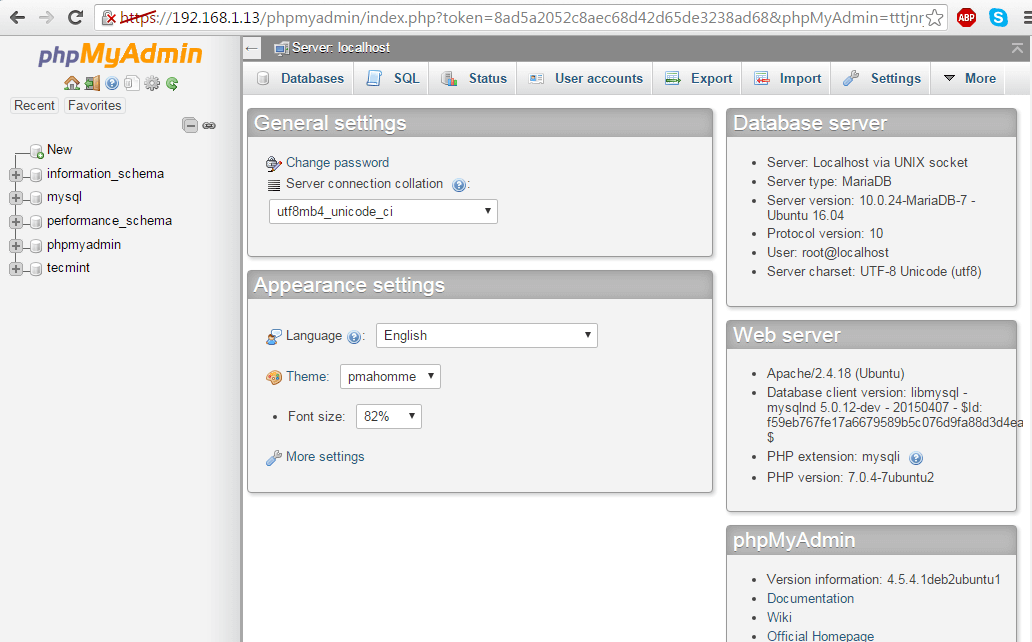The width and height of the screenshot is (1032, 642).
Task: Click the browser back arrow
Action: coord(17,17)
